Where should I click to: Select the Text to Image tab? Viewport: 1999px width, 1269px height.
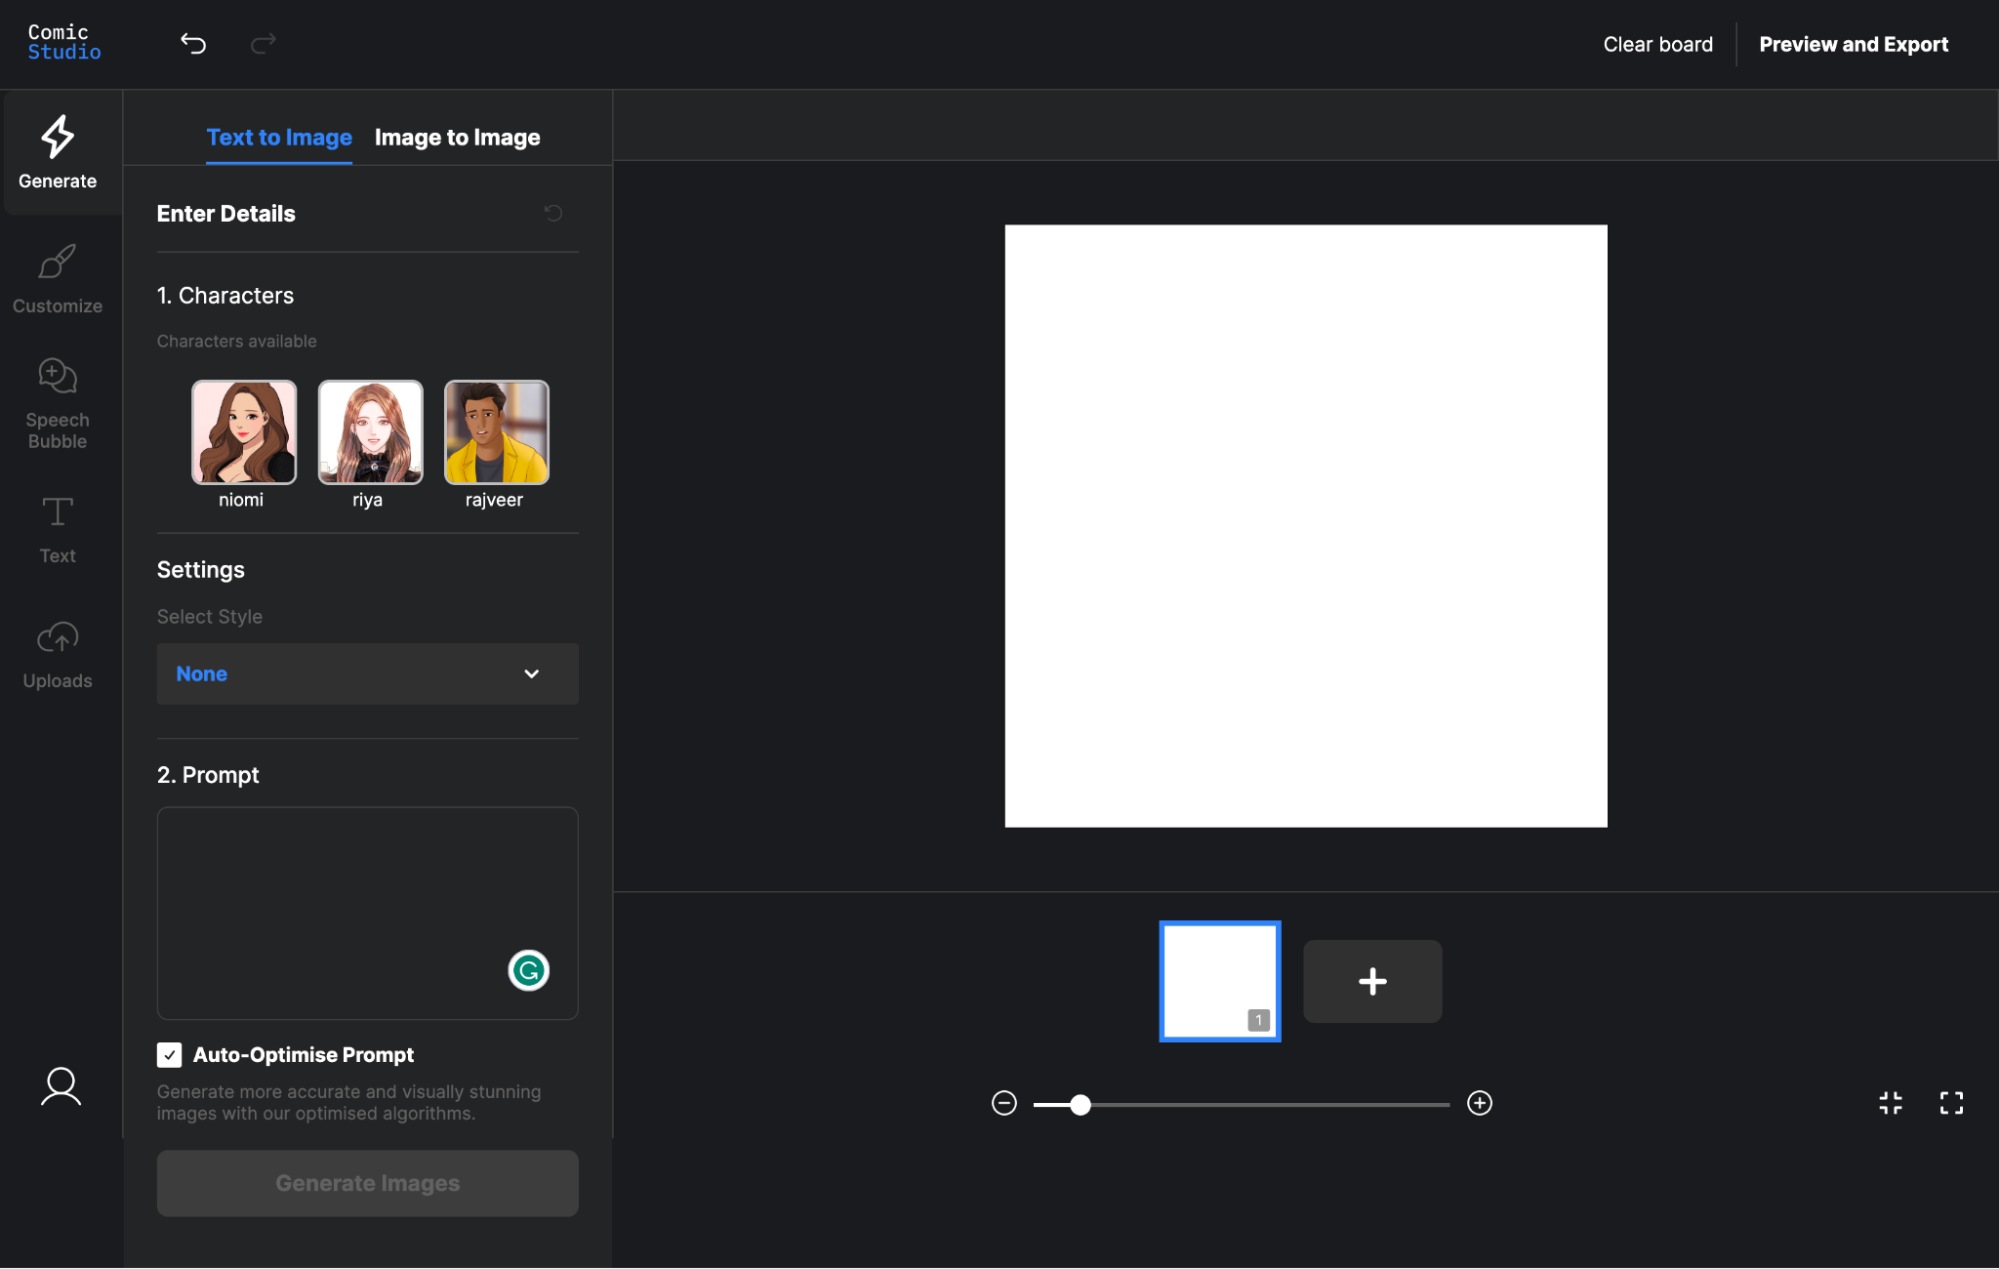pos(279,137)
